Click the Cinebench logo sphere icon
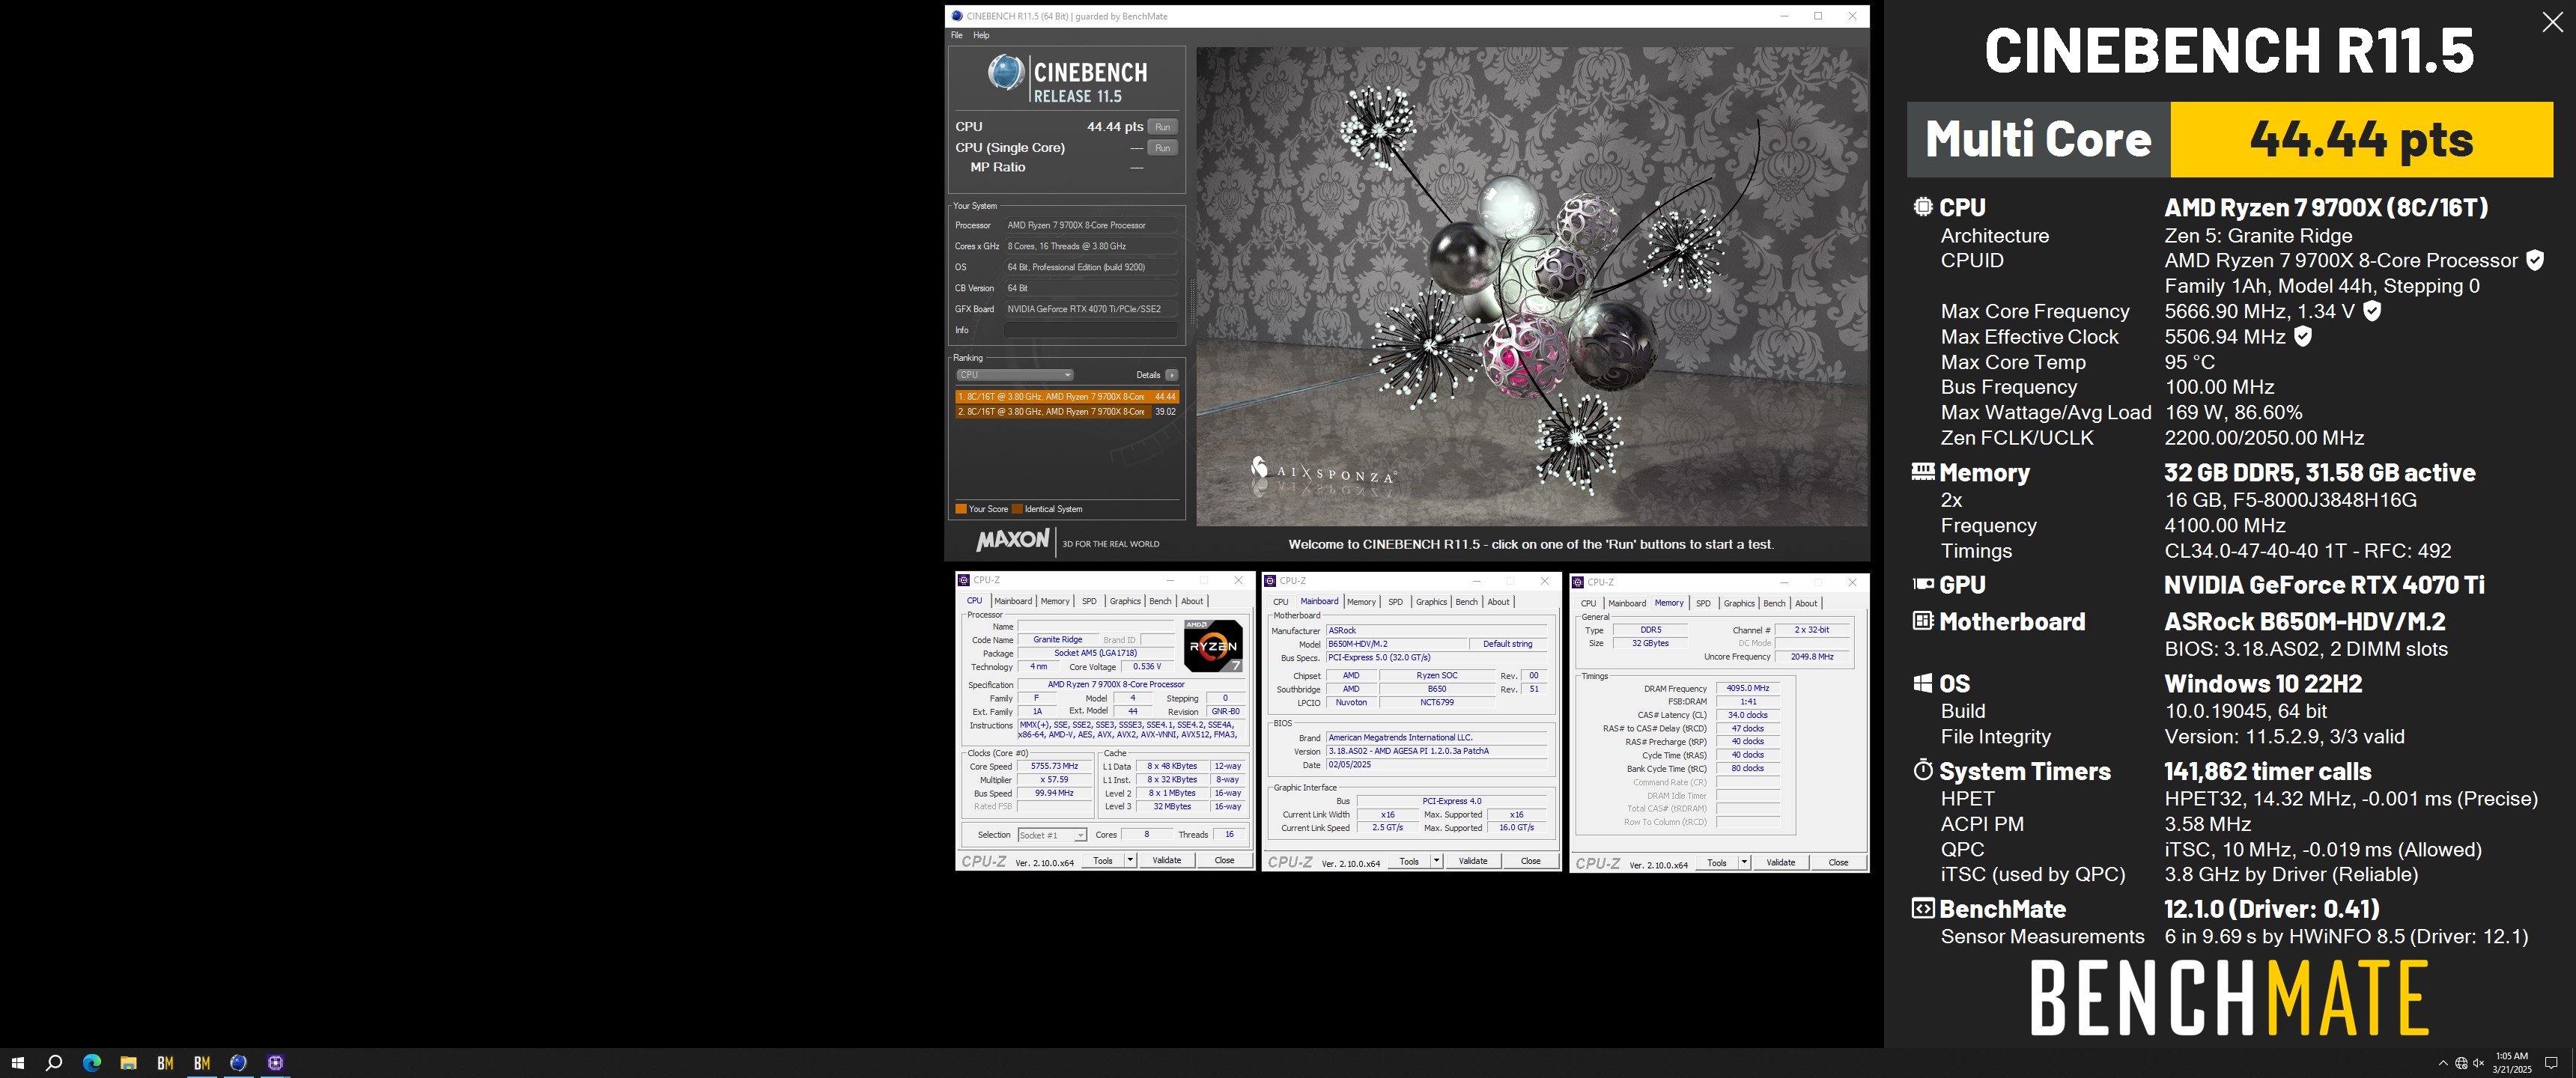Viewport: 2576px width, 1078px height. (1006, 73)
